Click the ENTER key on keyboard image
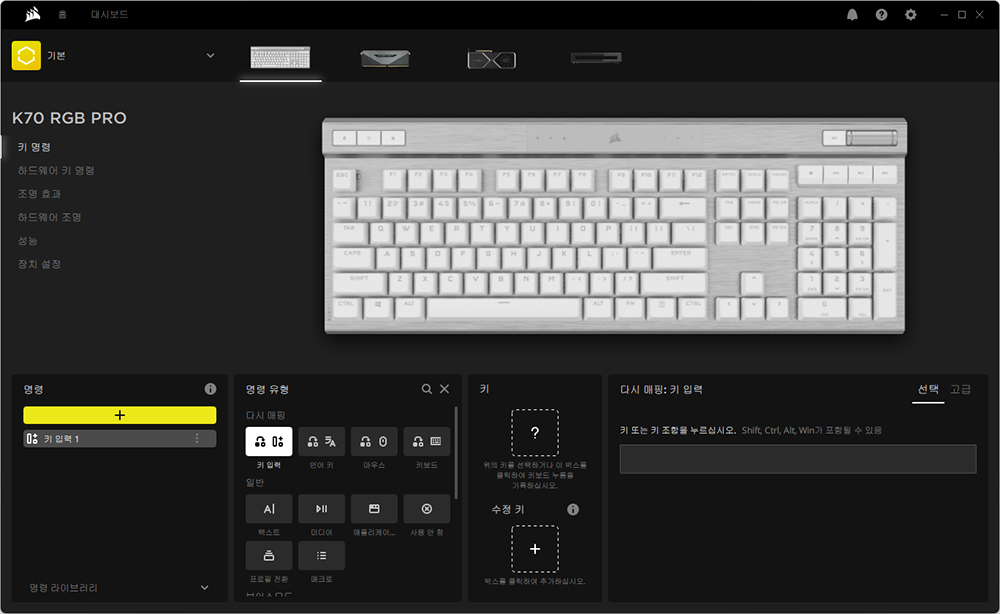This screenshot has height=614, width=1000. 680,257
